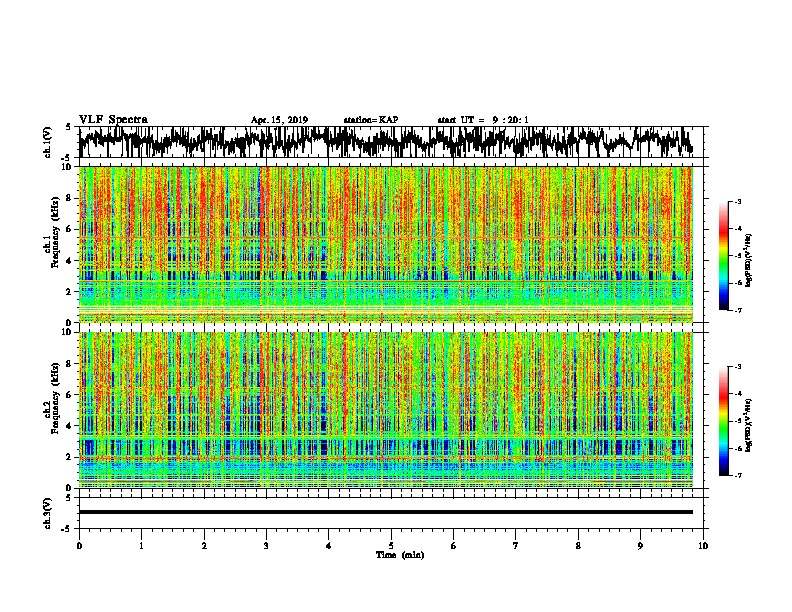Click time axis tick label '6'
792x612 pixels.
(454, 546)
